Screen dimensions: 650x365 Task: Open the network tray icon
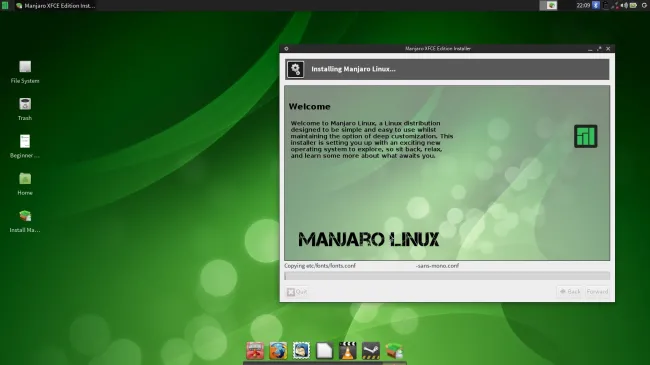(615, 6)
